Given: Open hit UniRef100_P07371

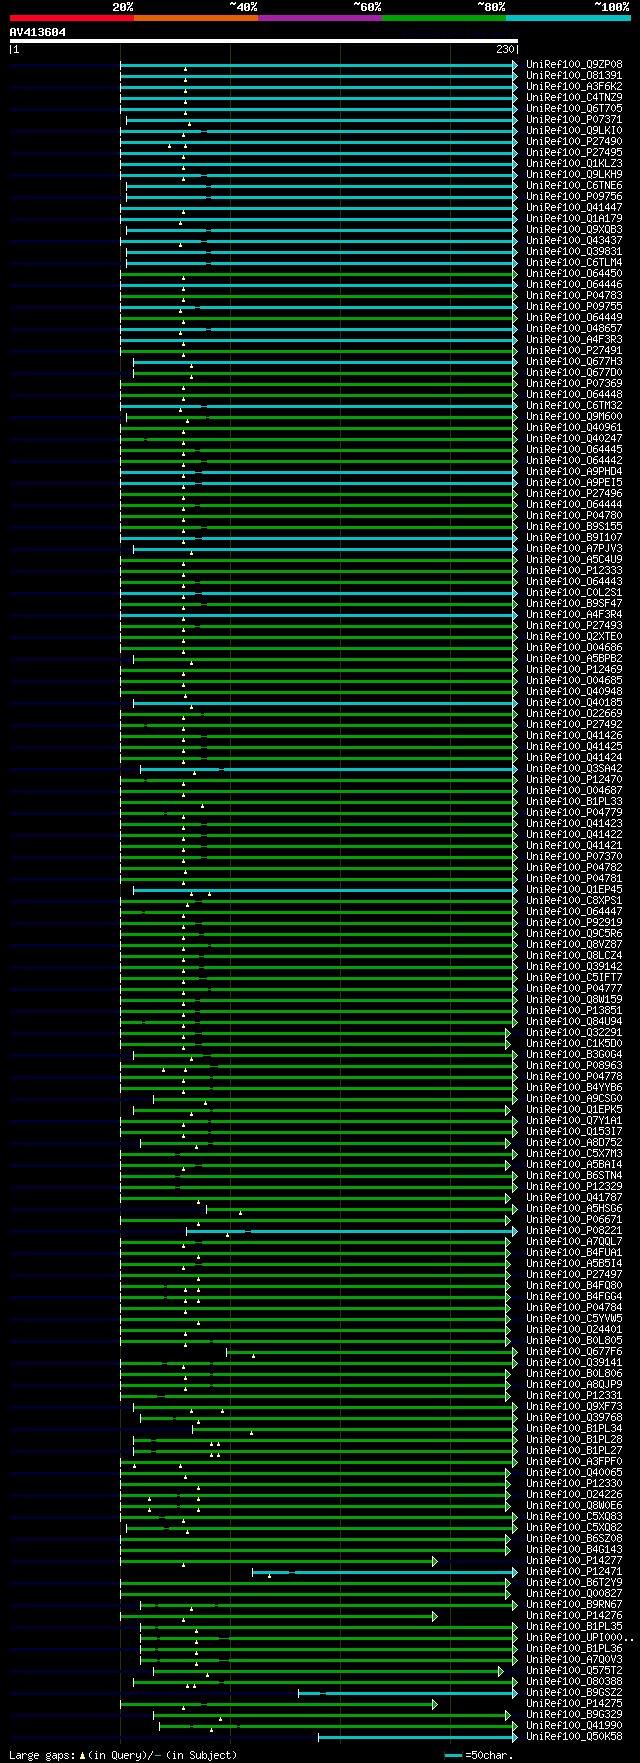Looking at the screenshot, I should 574,120.
